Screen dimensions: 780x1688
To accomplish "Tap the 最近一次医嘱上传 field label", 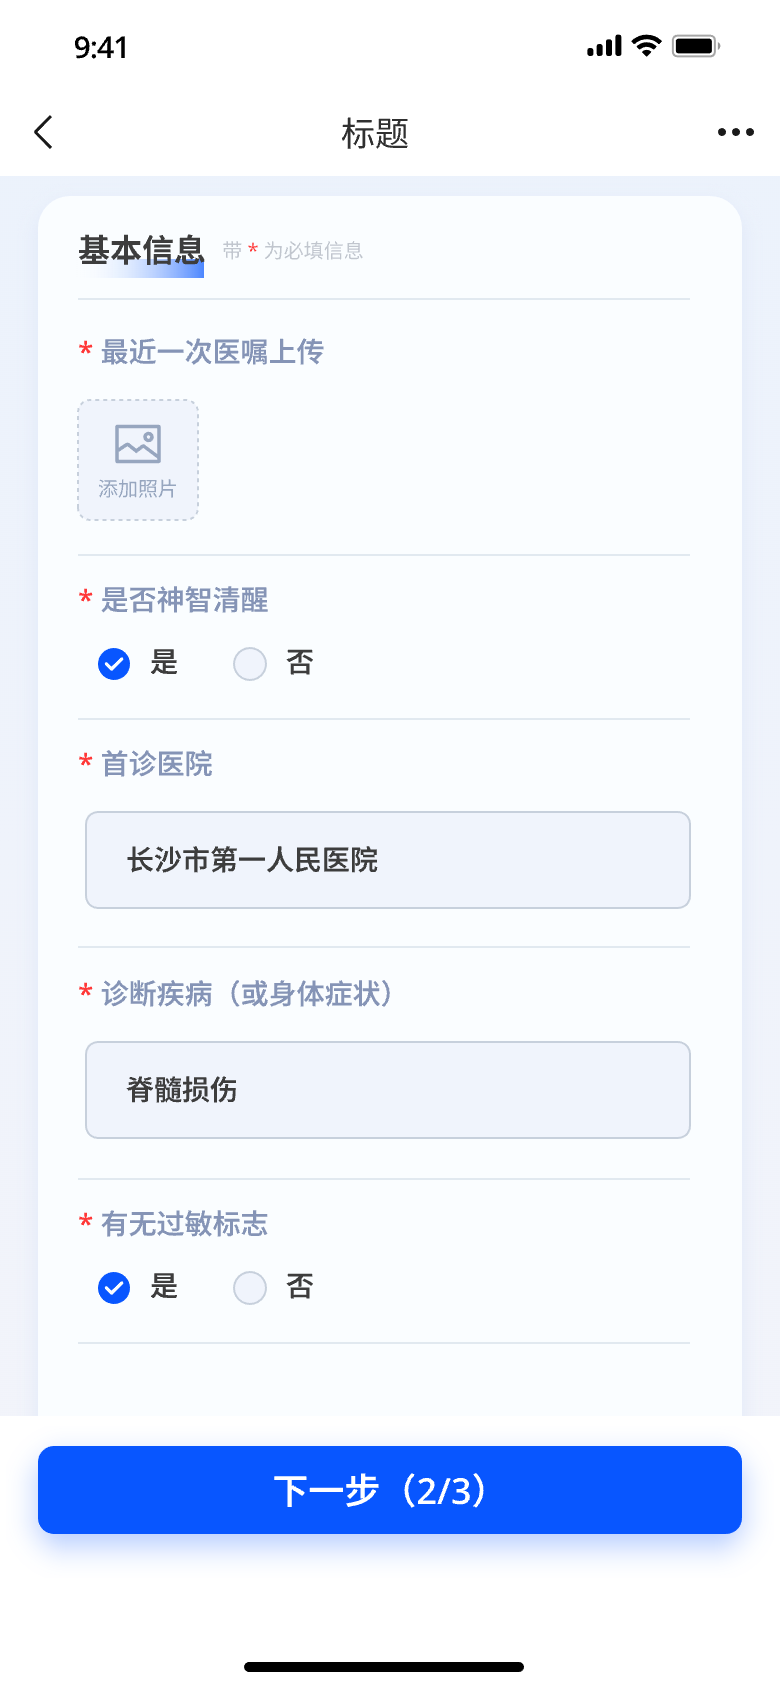I will [x=212, y=352].
